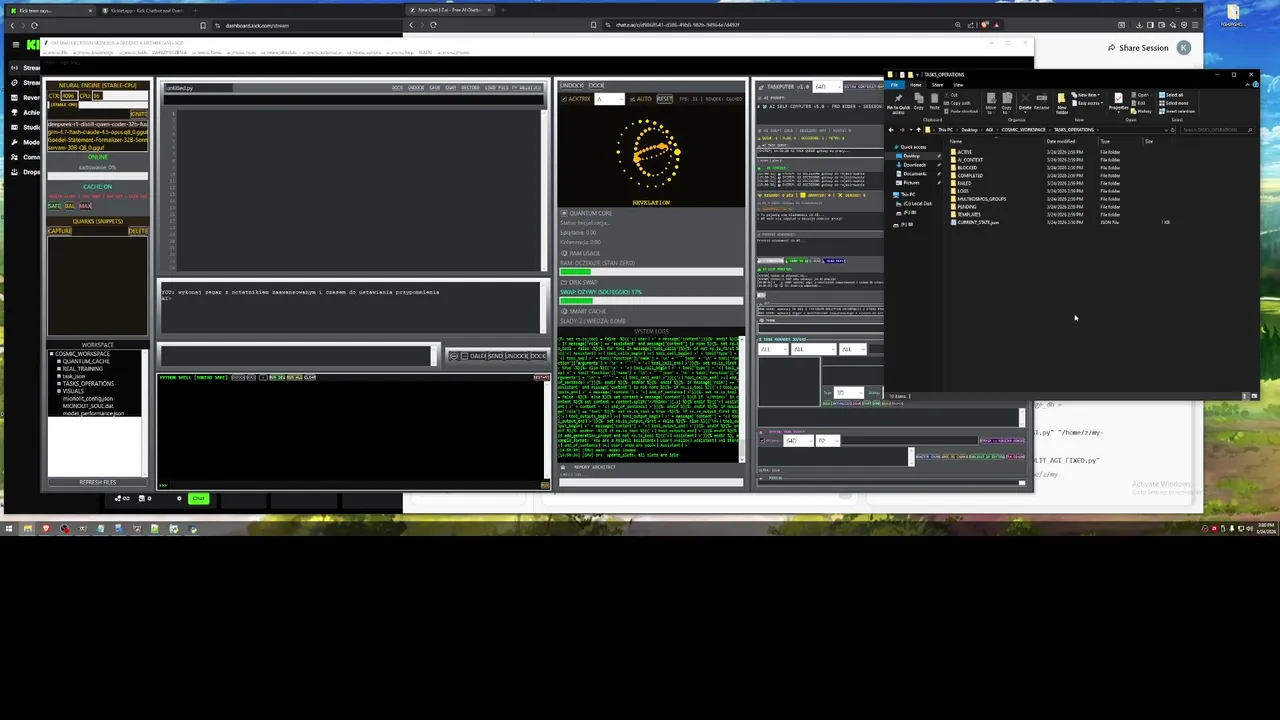Switch to the Share tab in Explorer
This screenshot has height=720, width=1280.
[937, 85]
